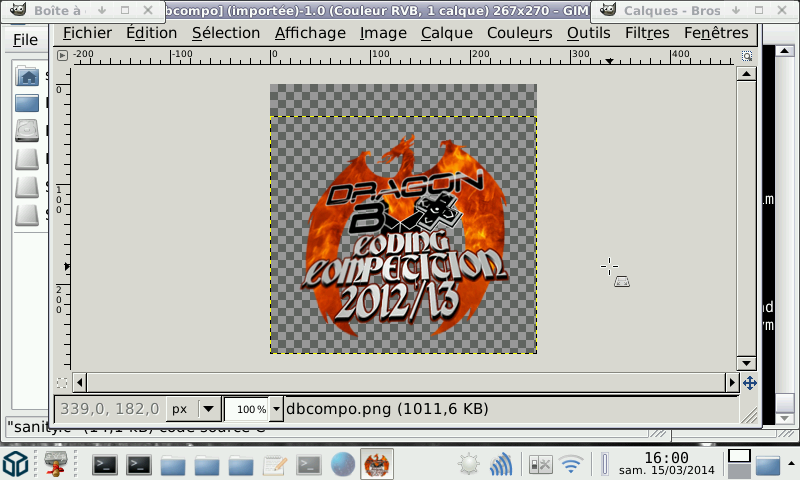This screenshot has height=480, width=800.
Task: Open the brightness sun icon in the tray
Action: [468, 465]
